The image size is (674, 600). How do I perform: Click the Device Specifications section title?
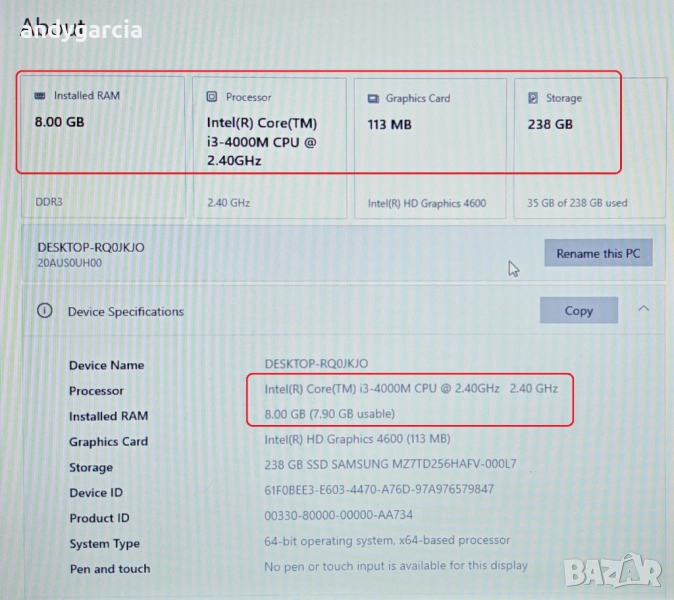[x=126, y=312]
